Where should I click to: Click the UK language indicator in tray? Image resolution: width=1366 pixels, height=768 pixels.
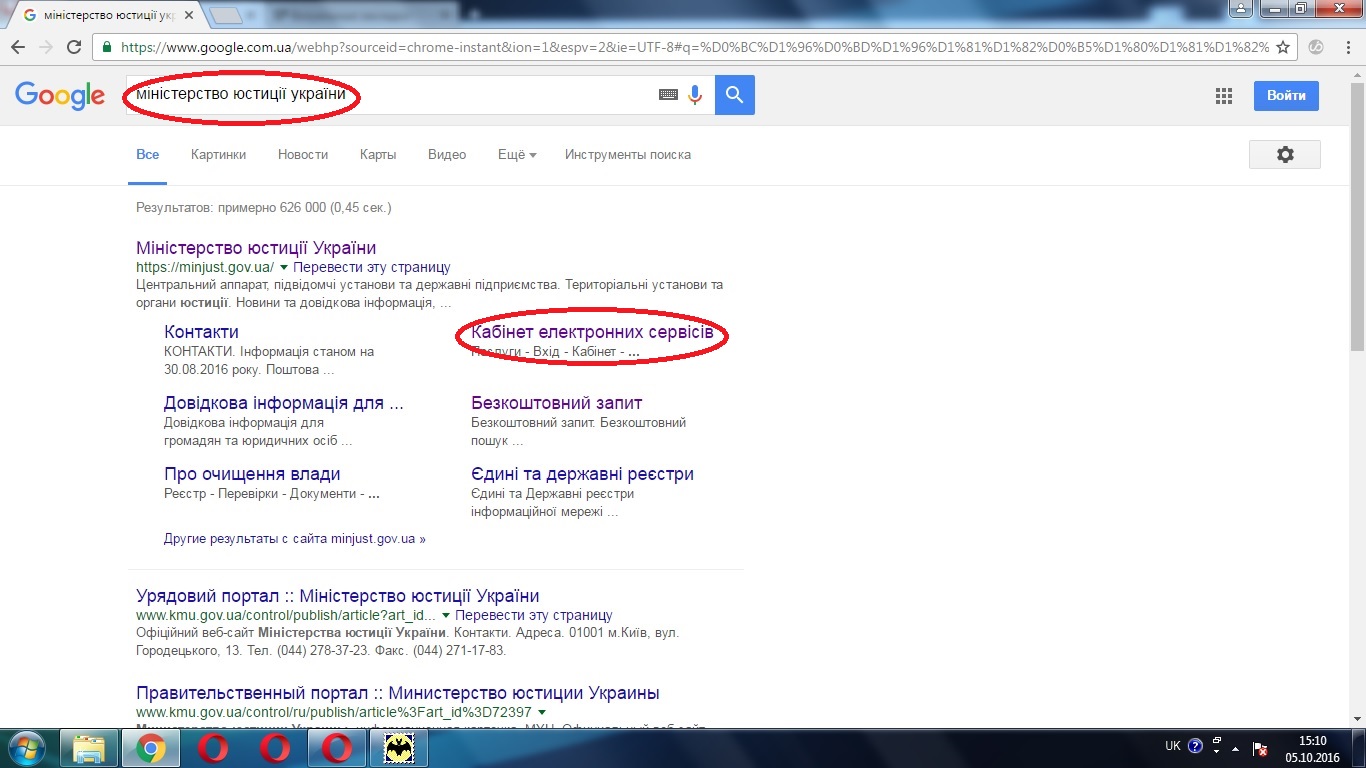pos(1173,746)
